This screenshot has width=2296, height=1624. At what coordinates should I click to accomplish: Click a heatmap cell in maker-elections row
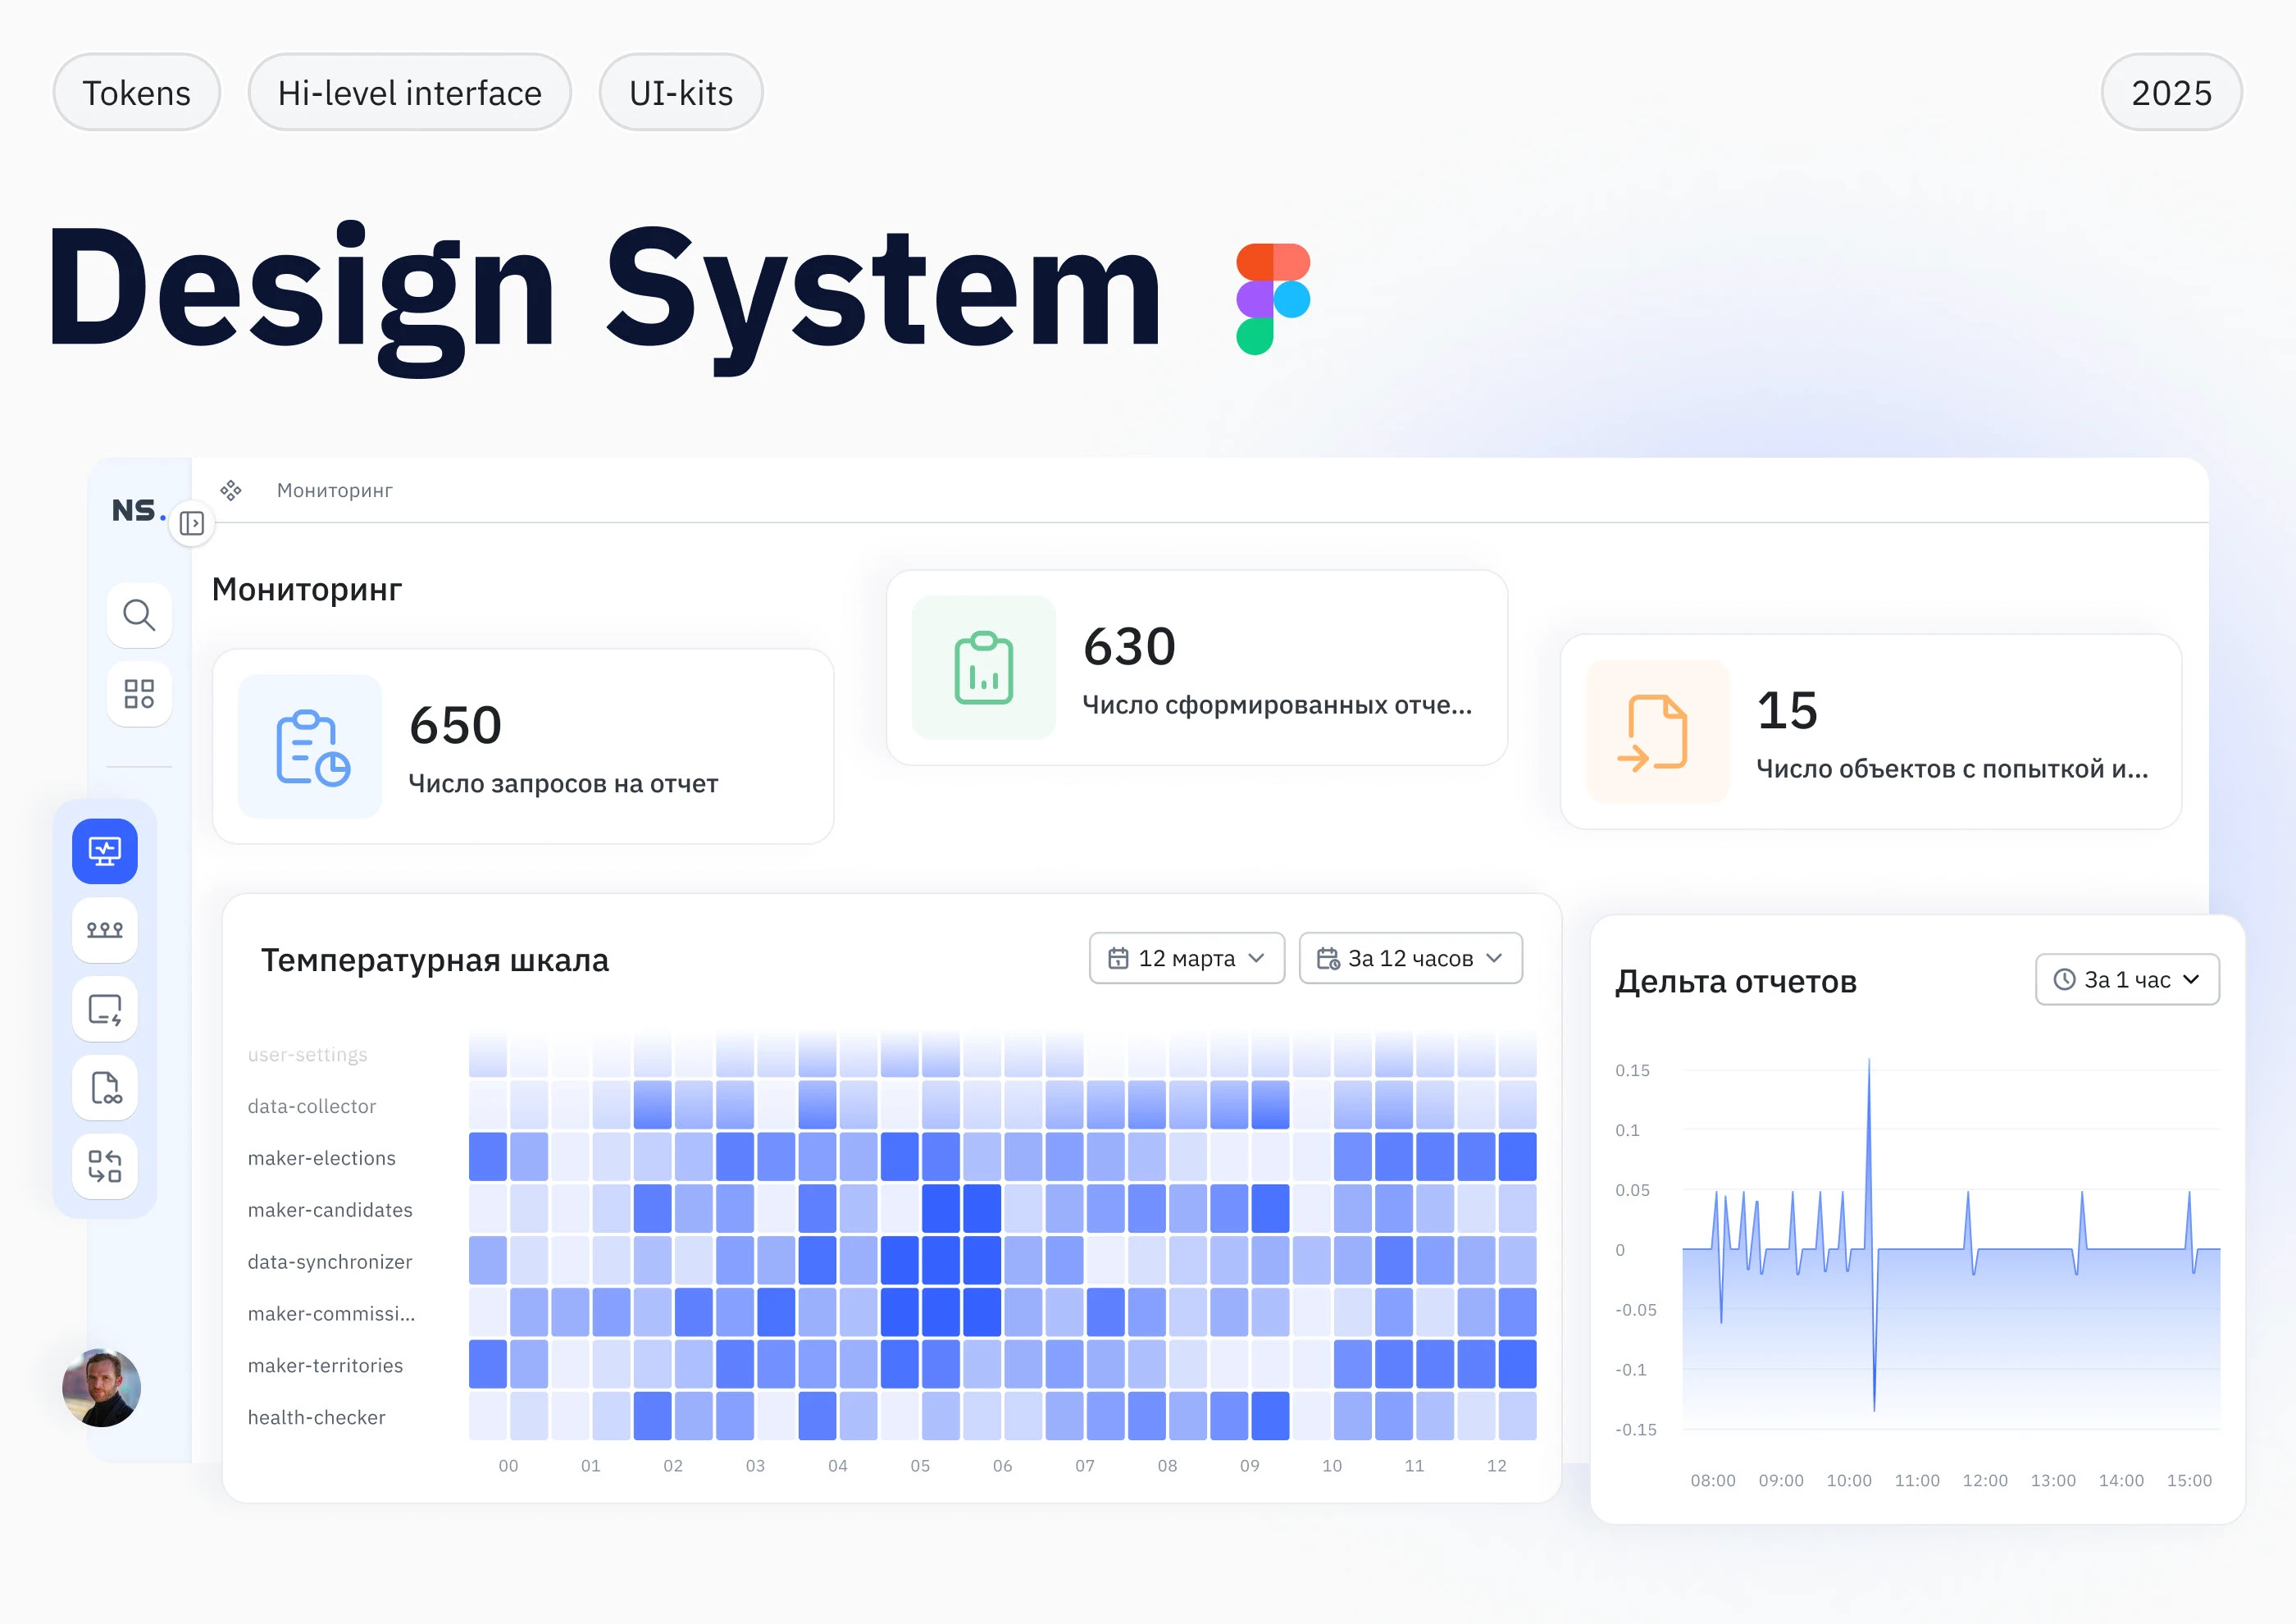489,1157
